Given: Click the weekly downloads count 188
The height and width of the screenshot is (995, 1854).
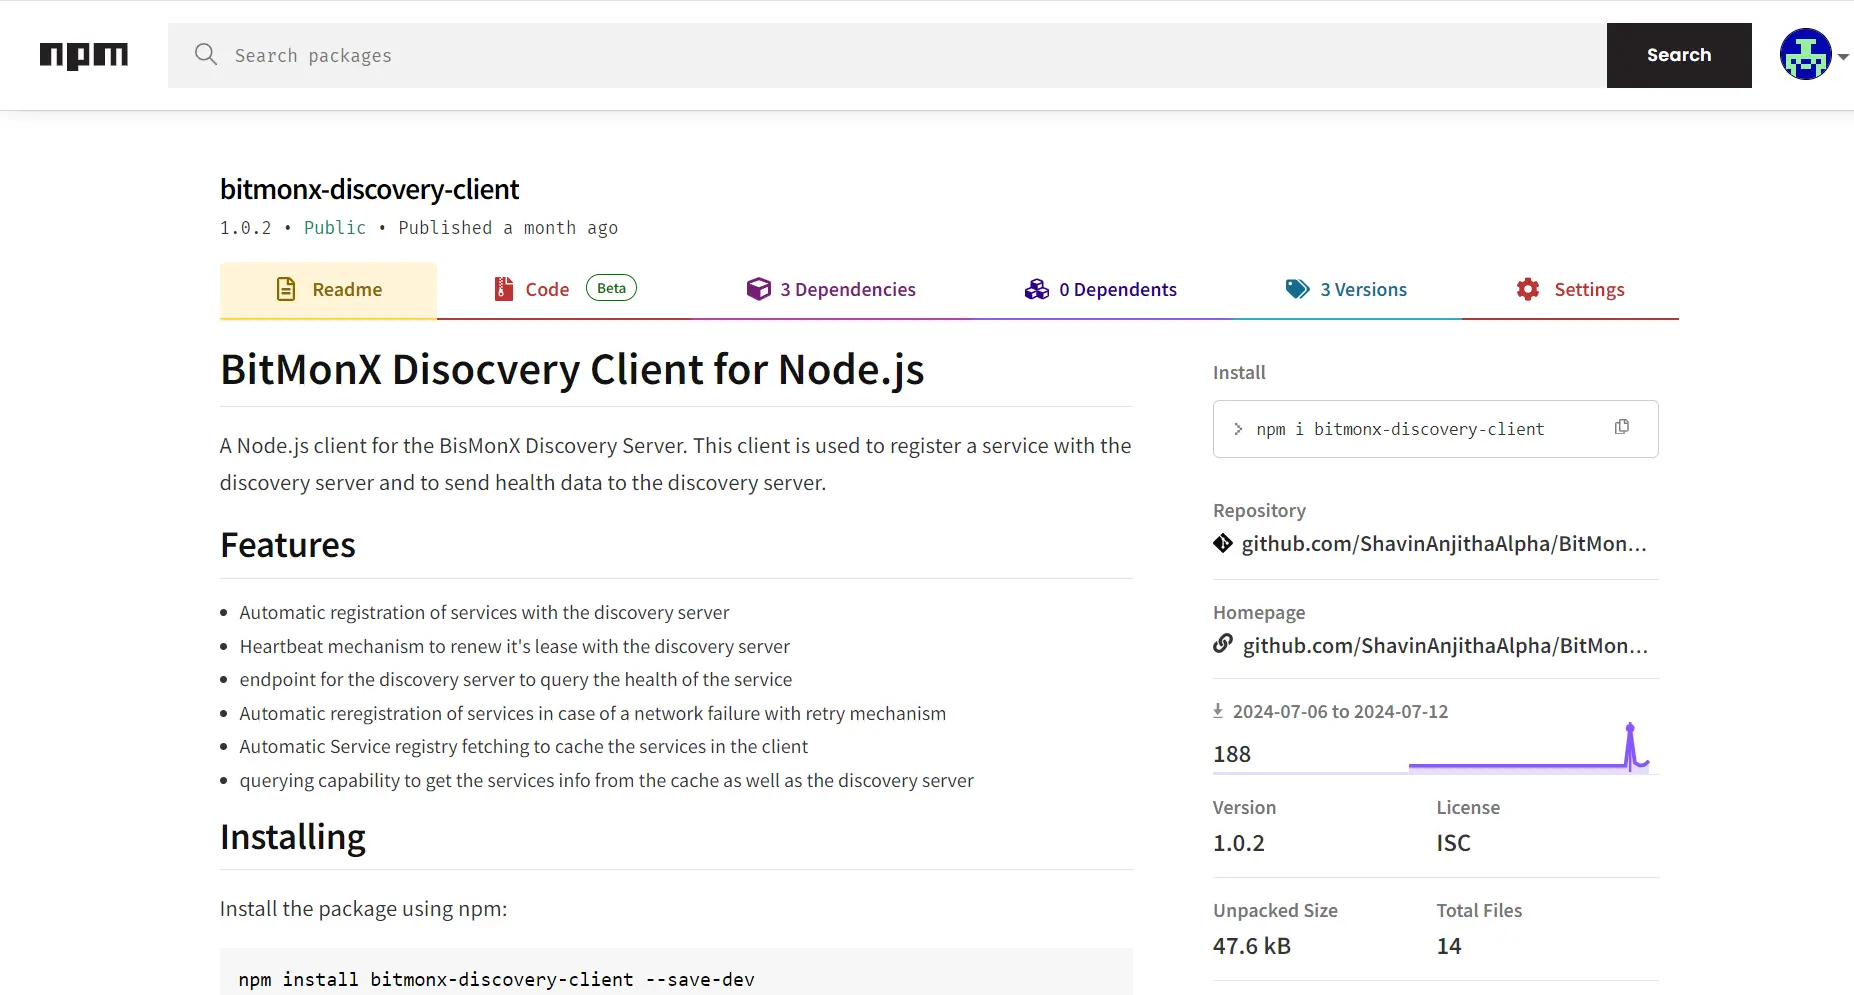Looking at the screenshot, I should tap(1232, 754).
